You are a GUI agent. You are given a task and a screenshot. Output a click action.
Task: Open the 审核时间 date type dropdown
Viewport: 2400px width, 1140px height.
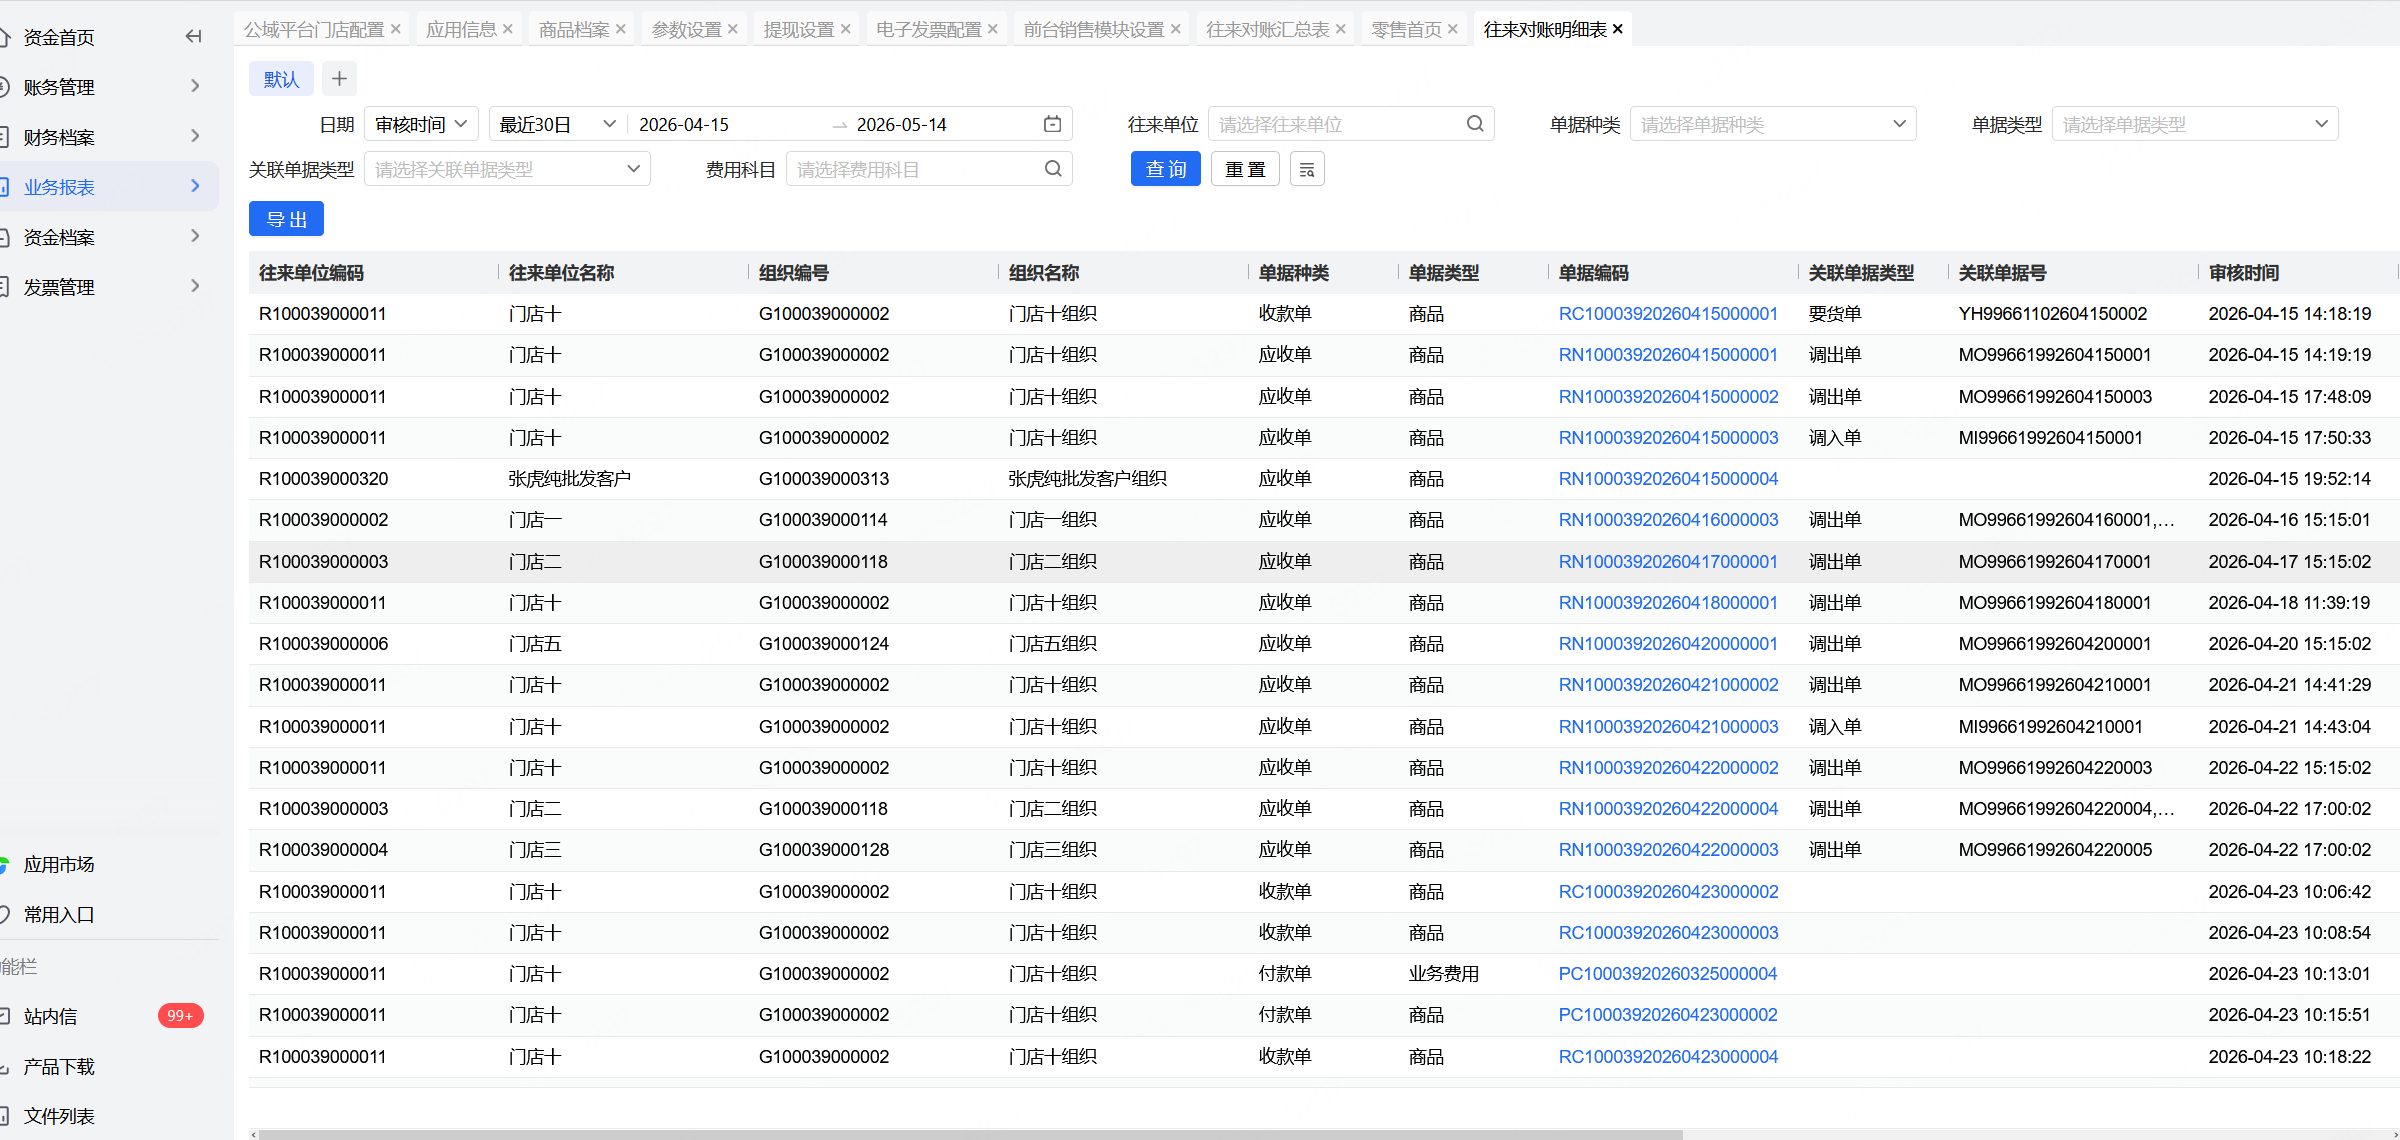tap(421, 124)
